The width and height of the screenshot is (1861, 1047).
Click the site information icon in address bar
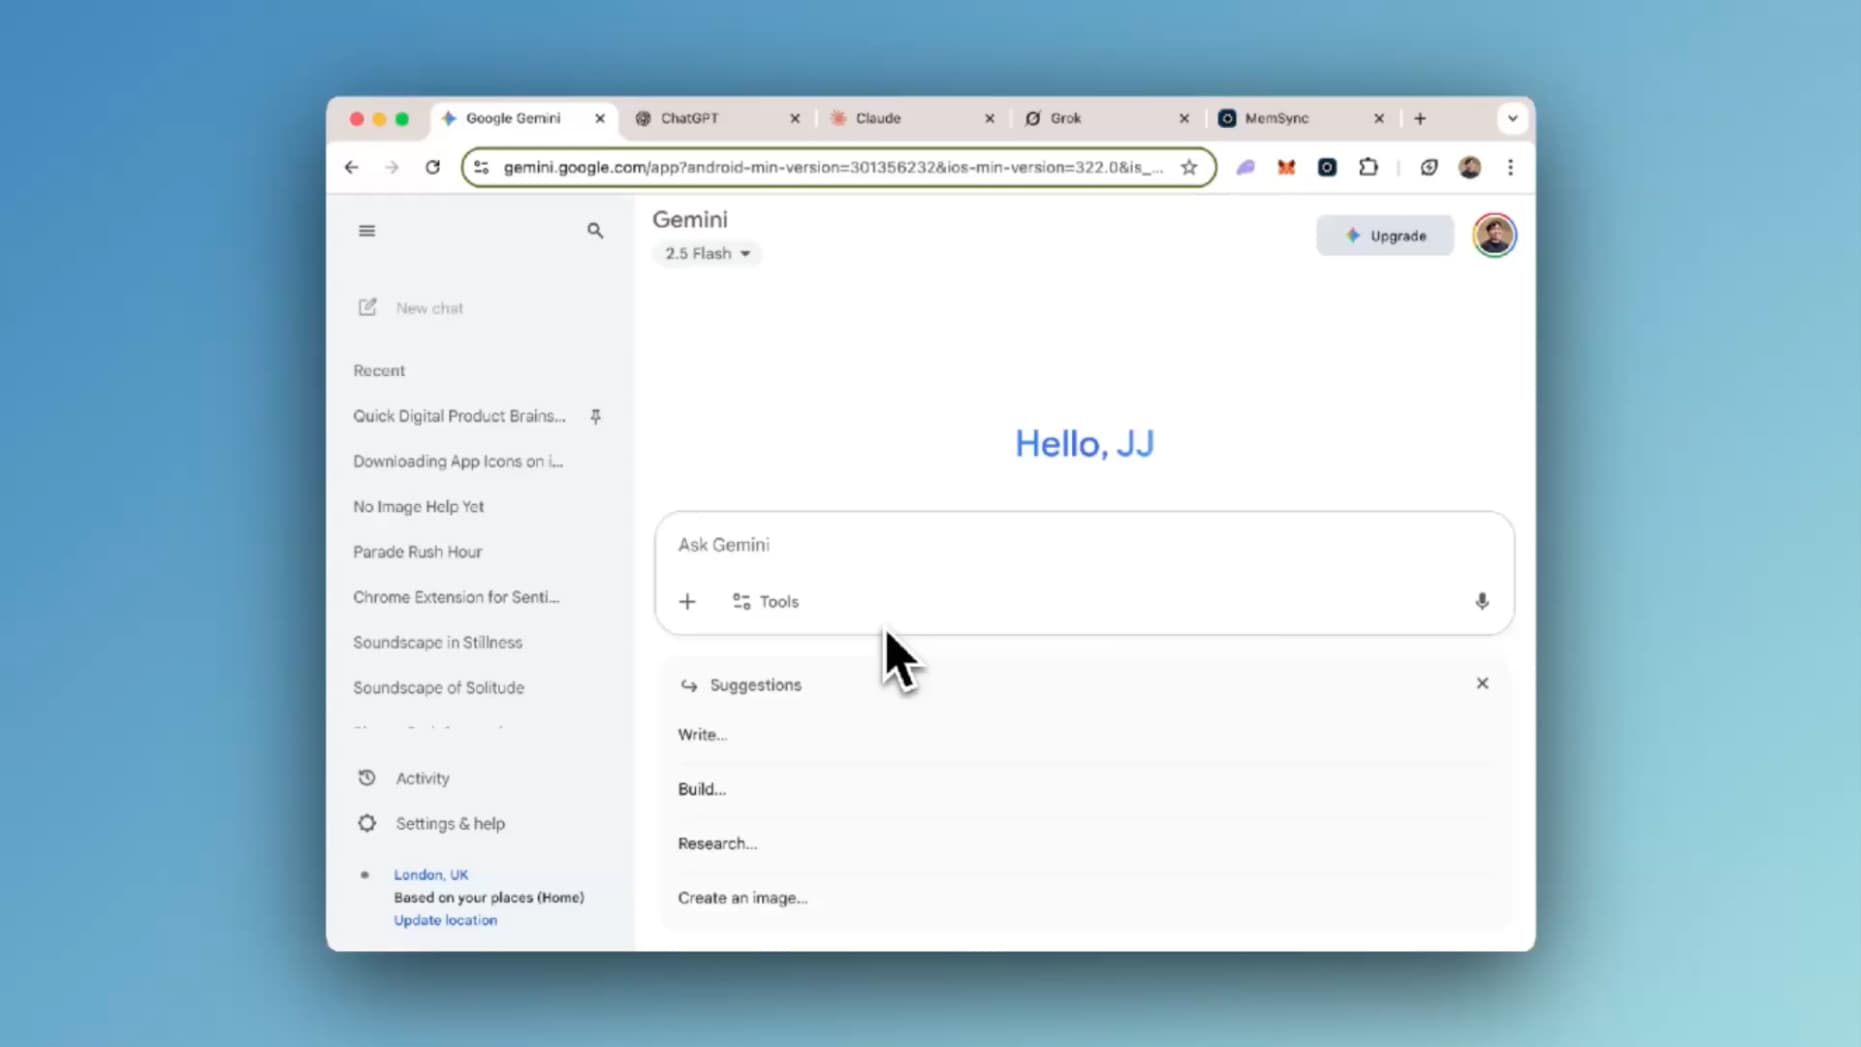point(482,168)
